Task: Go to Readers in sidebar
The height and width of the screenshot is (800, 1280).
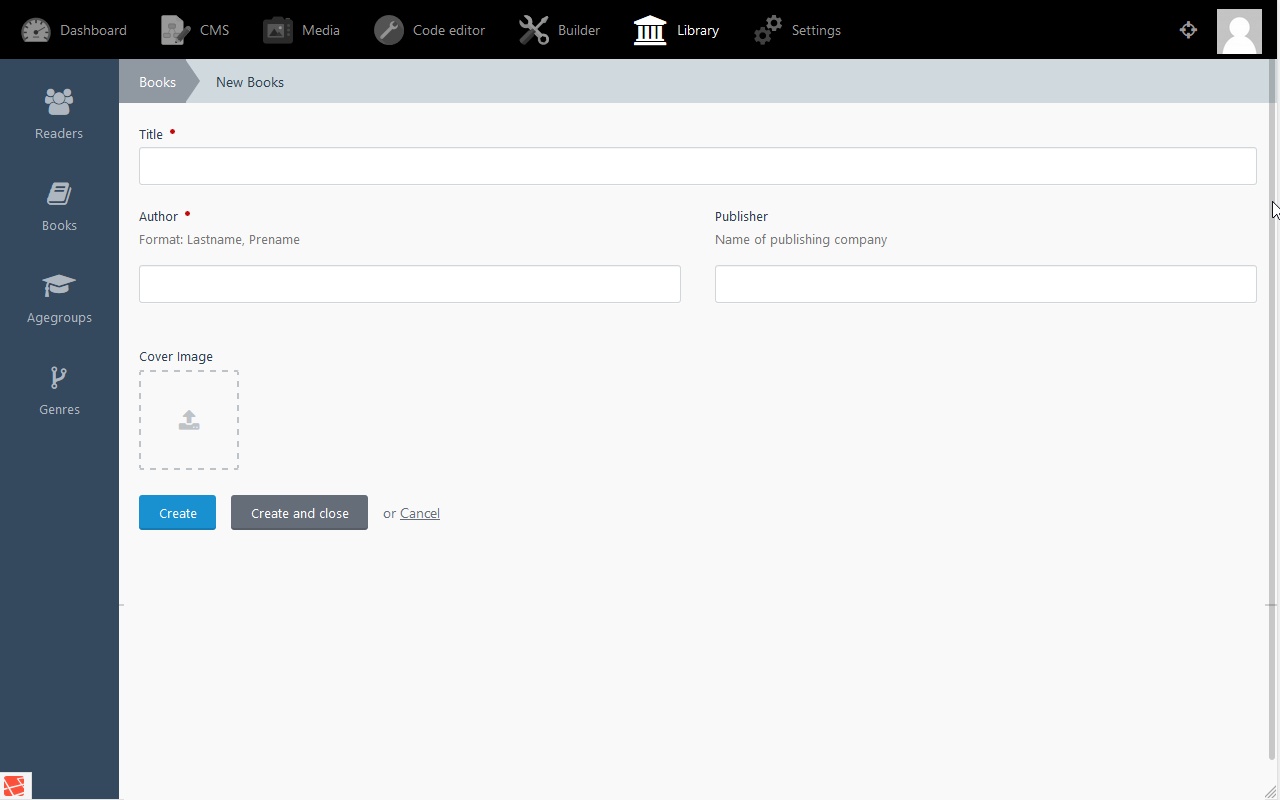Action: click(x=59, y=114)
